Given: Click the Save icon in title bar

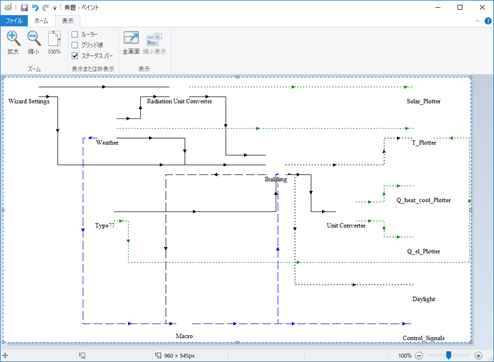Looking at the screenshot, I should click(24, 7).
